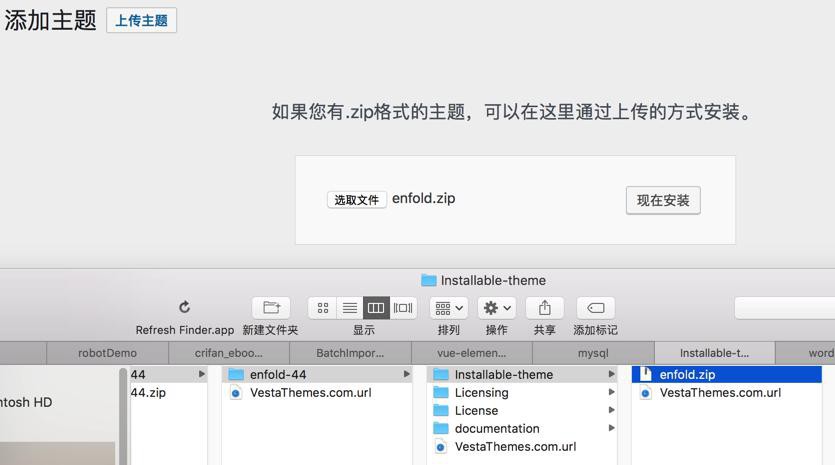Expand the 44 folder arrow

(x=202, y=374)
